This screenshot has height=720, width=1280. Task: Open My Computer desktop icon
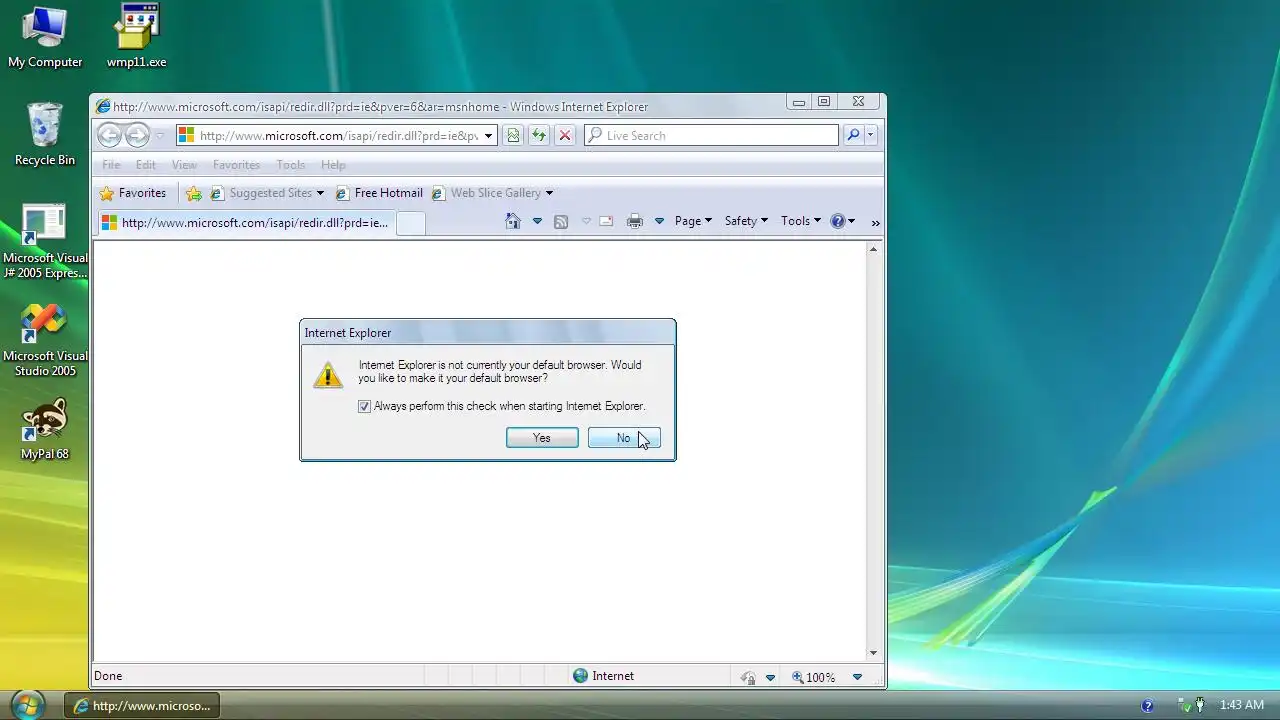click(45, 38)
